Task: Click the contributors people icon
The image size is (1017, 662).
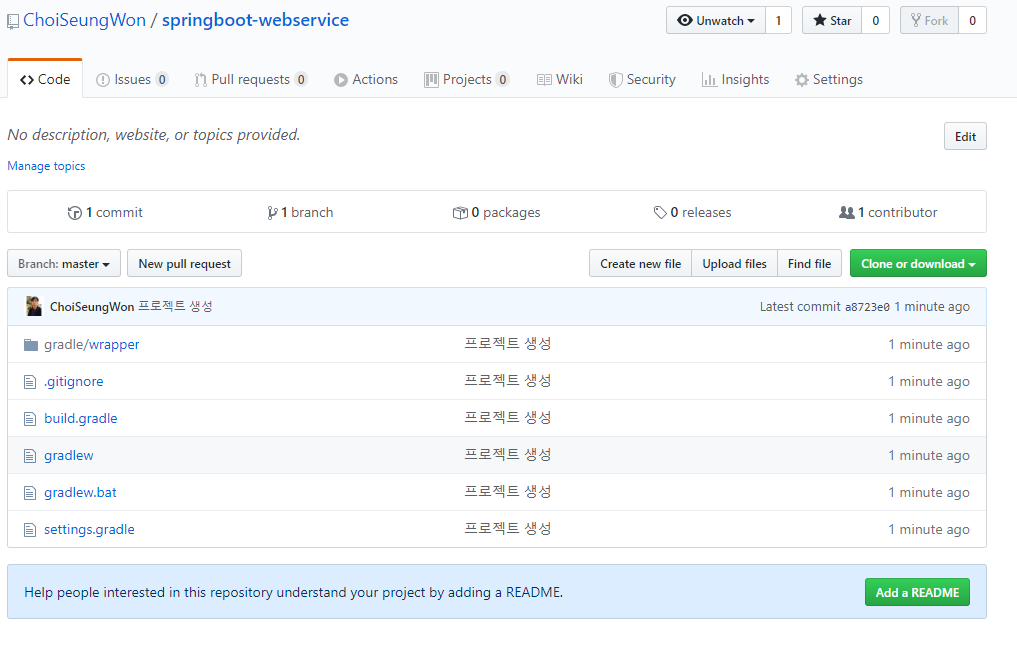Action: 846,212
